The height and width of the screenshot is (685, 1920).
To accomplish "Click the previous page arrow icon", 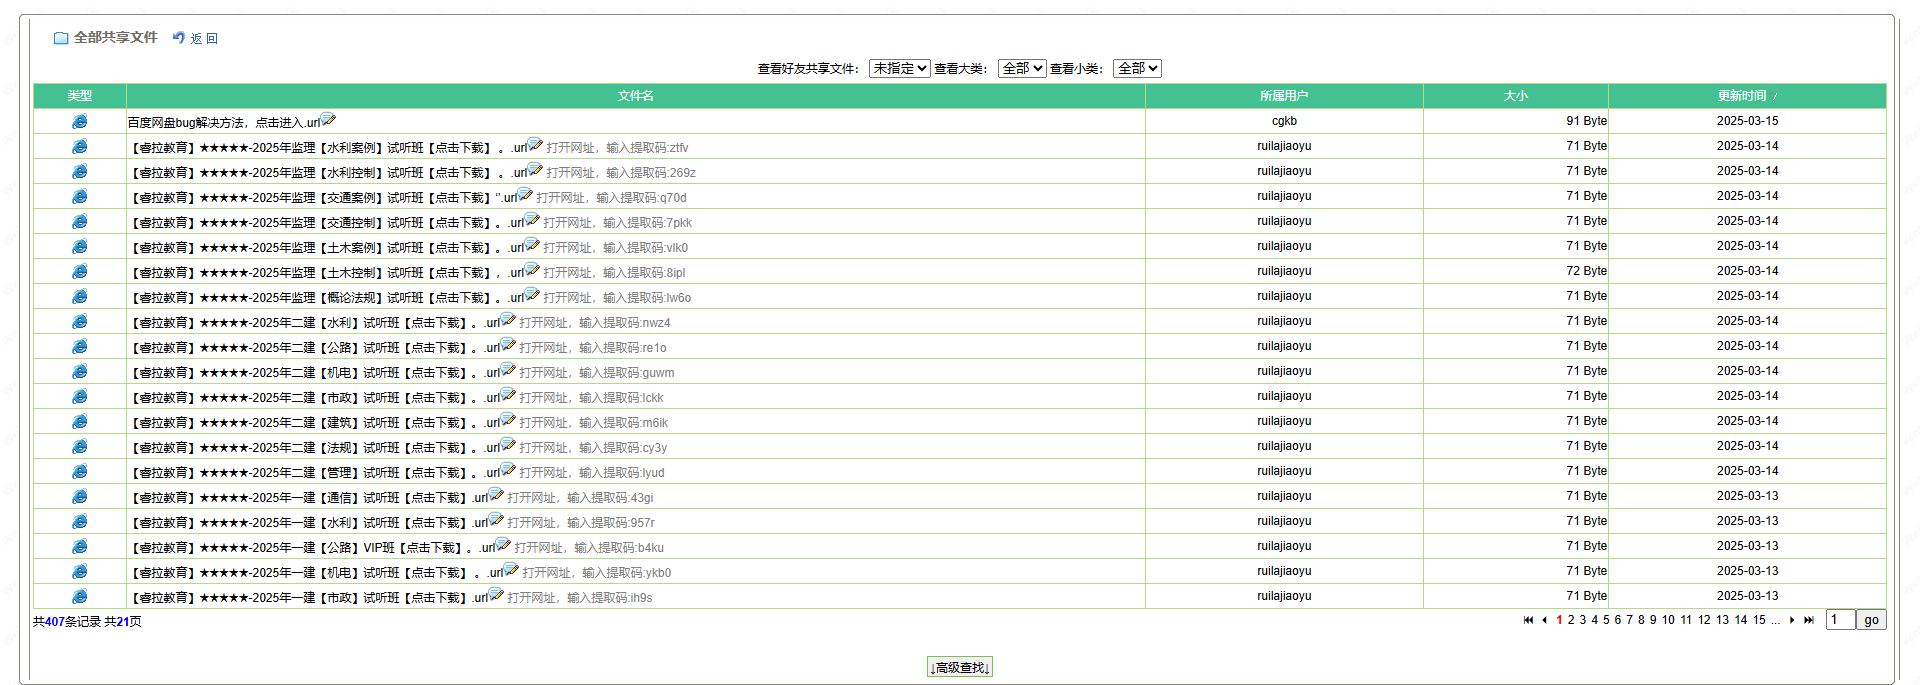I will click(x=1544, y=620).
